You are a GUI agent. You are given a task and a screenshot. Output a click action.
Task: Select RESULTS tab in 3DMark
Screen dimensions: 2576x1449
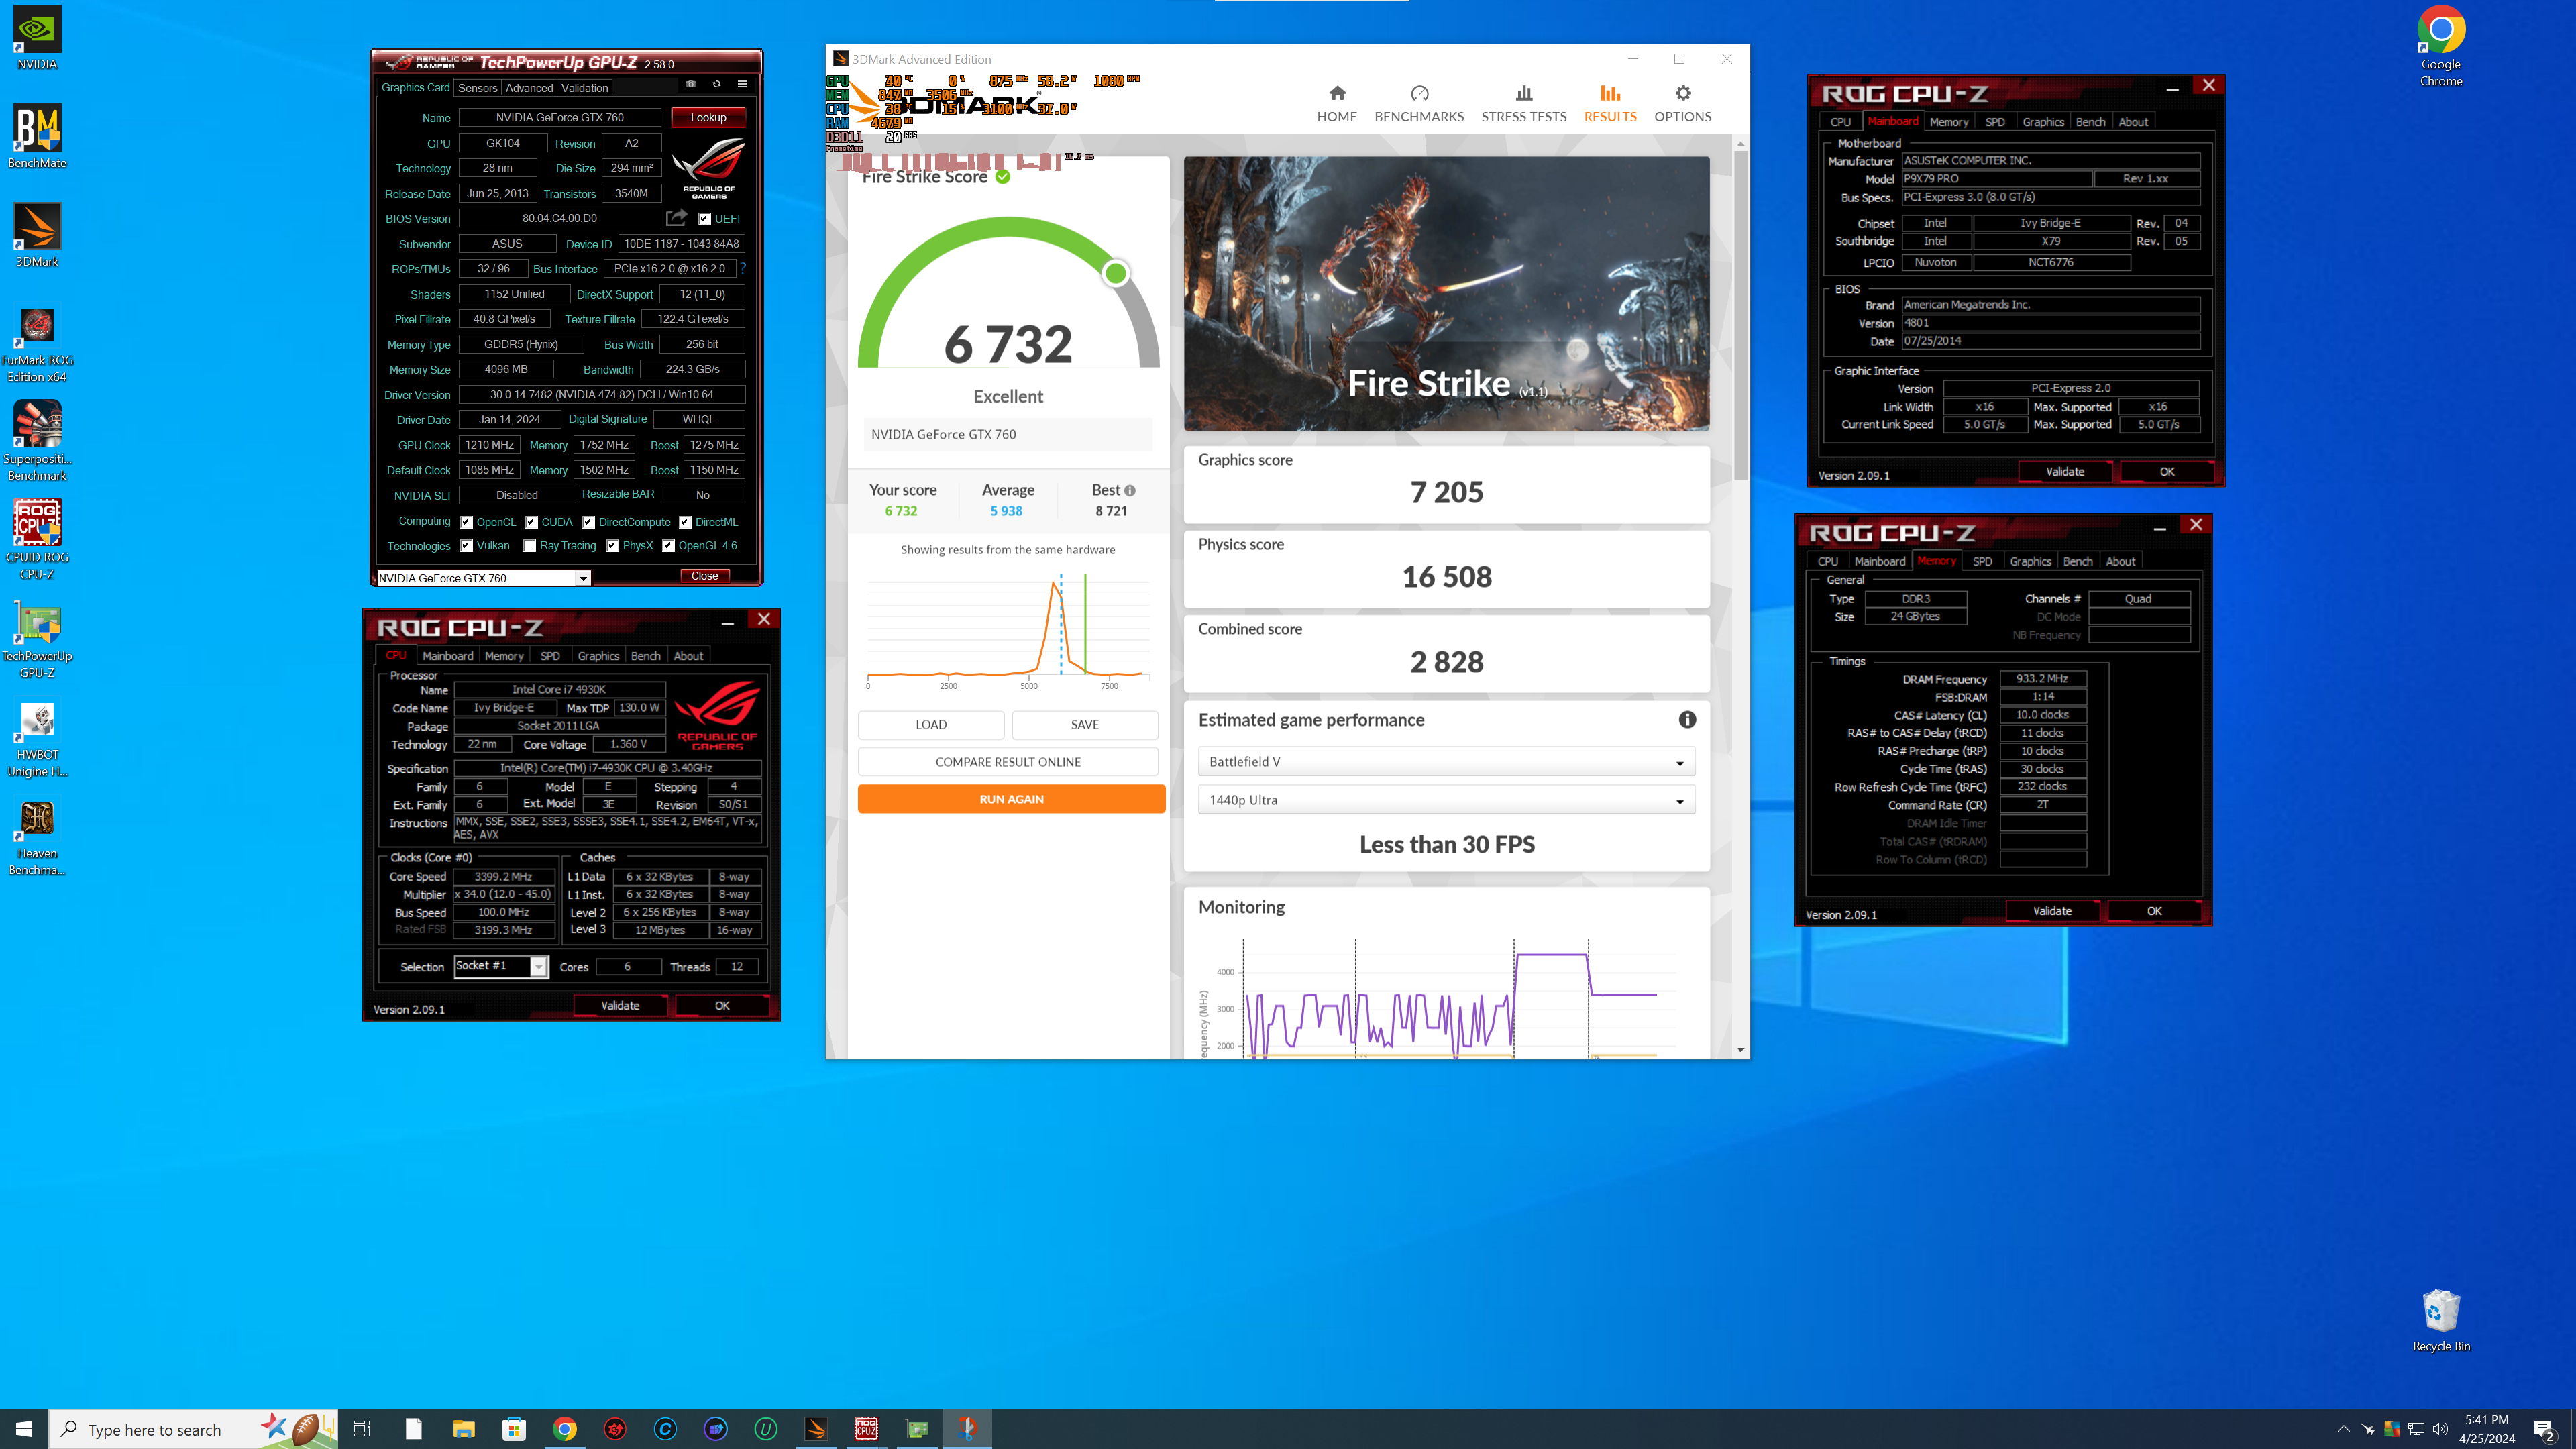click(x=1610, y=104)
